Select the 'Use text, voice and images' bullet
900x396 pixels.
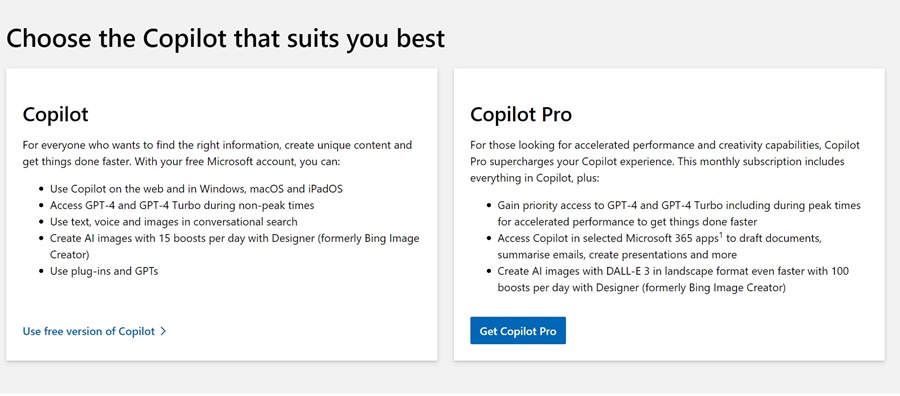[173, 222]
